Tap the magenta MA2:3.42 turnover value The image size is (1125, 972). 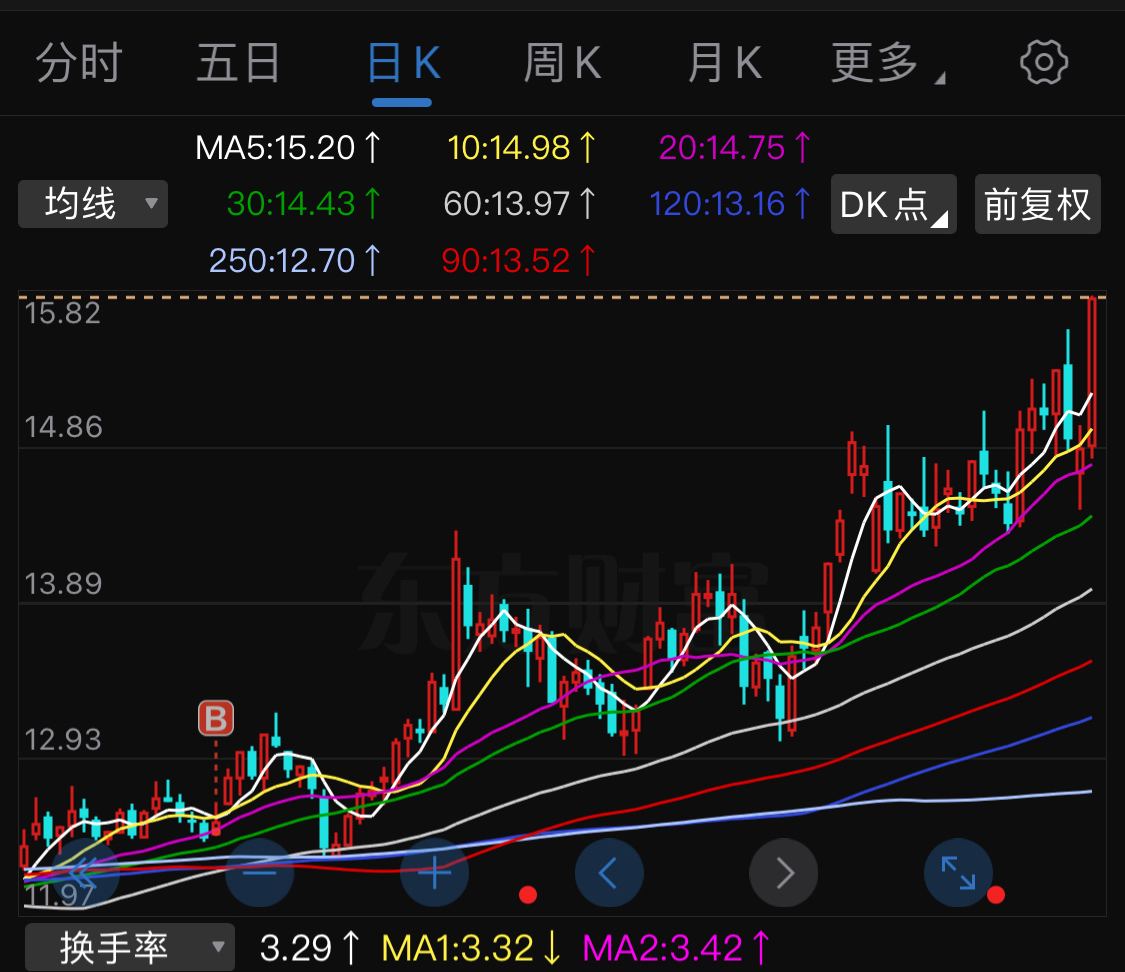point(676,948)
